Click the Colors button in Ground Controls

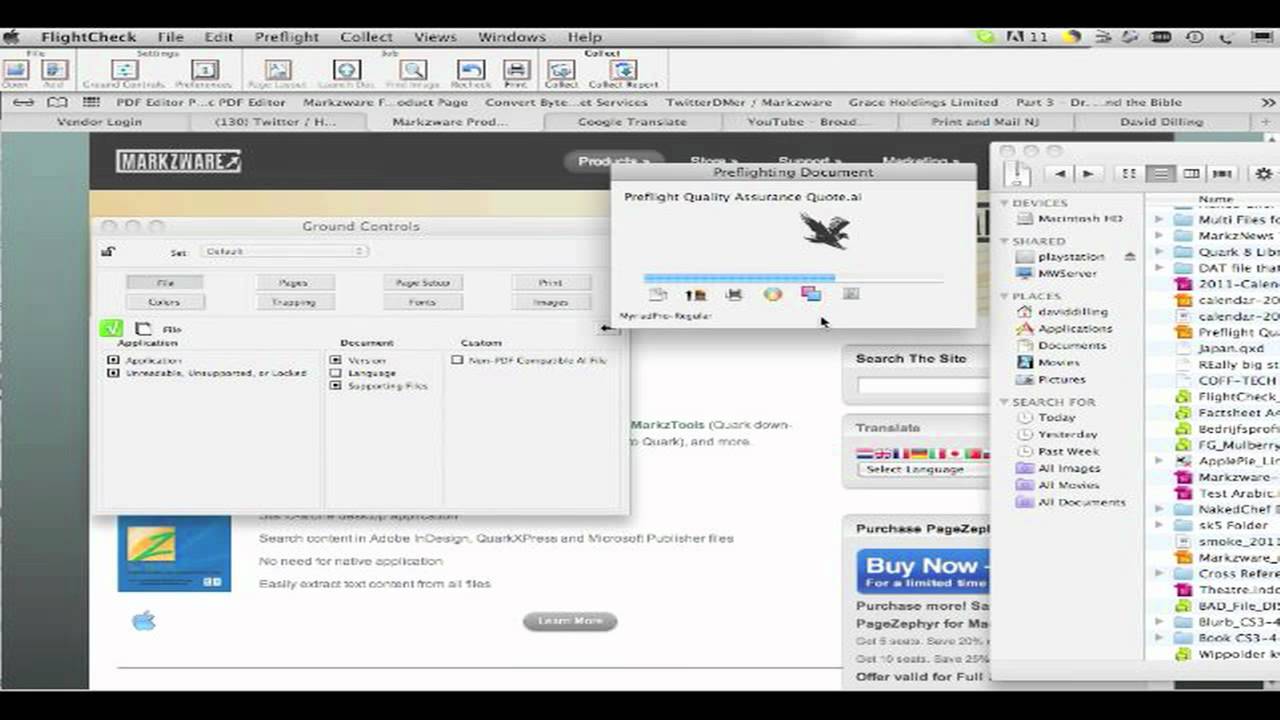coord(164,302)
